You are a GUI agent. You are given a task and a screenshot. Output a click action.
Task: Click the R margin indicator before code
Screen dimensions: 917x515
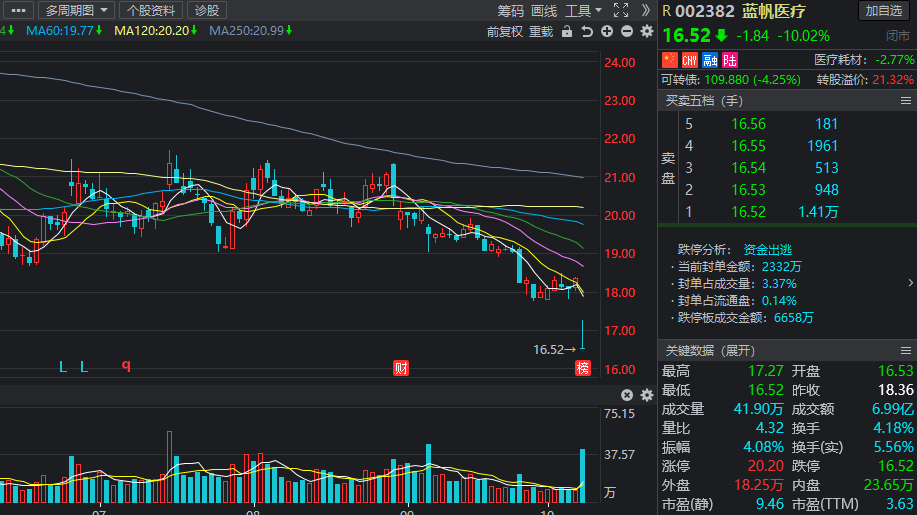[x=667, y=11]
